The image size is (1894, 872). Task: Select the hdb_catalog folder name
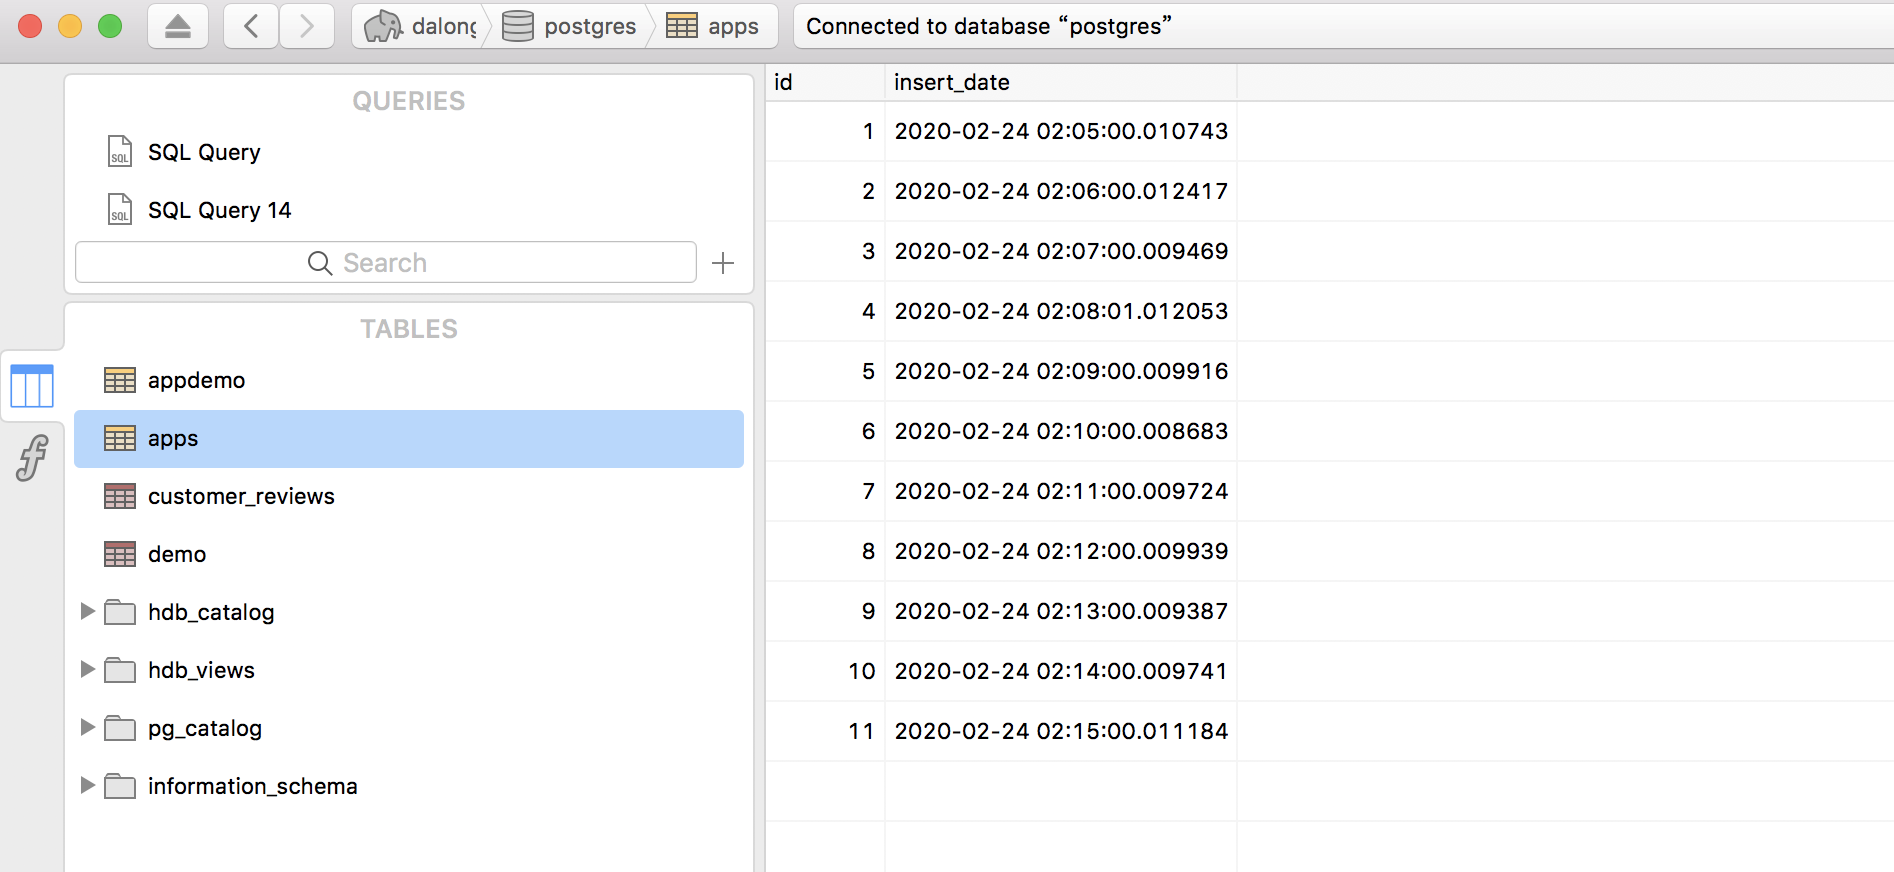pyautogui.click(x=211, y=612)
